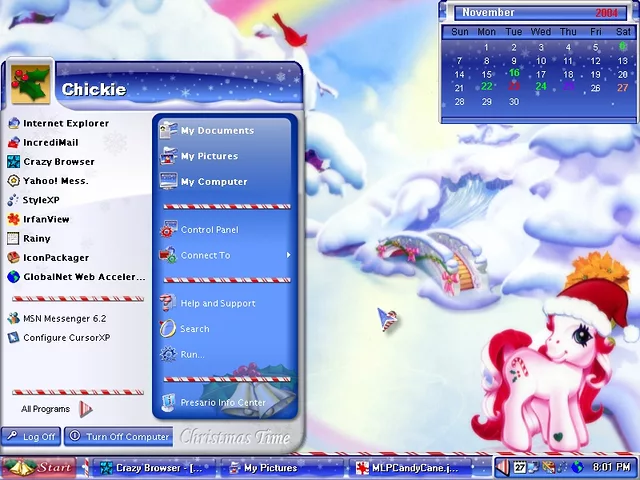Select day 10 in the calendar
The image size is (640, 480).
[541, 61]
